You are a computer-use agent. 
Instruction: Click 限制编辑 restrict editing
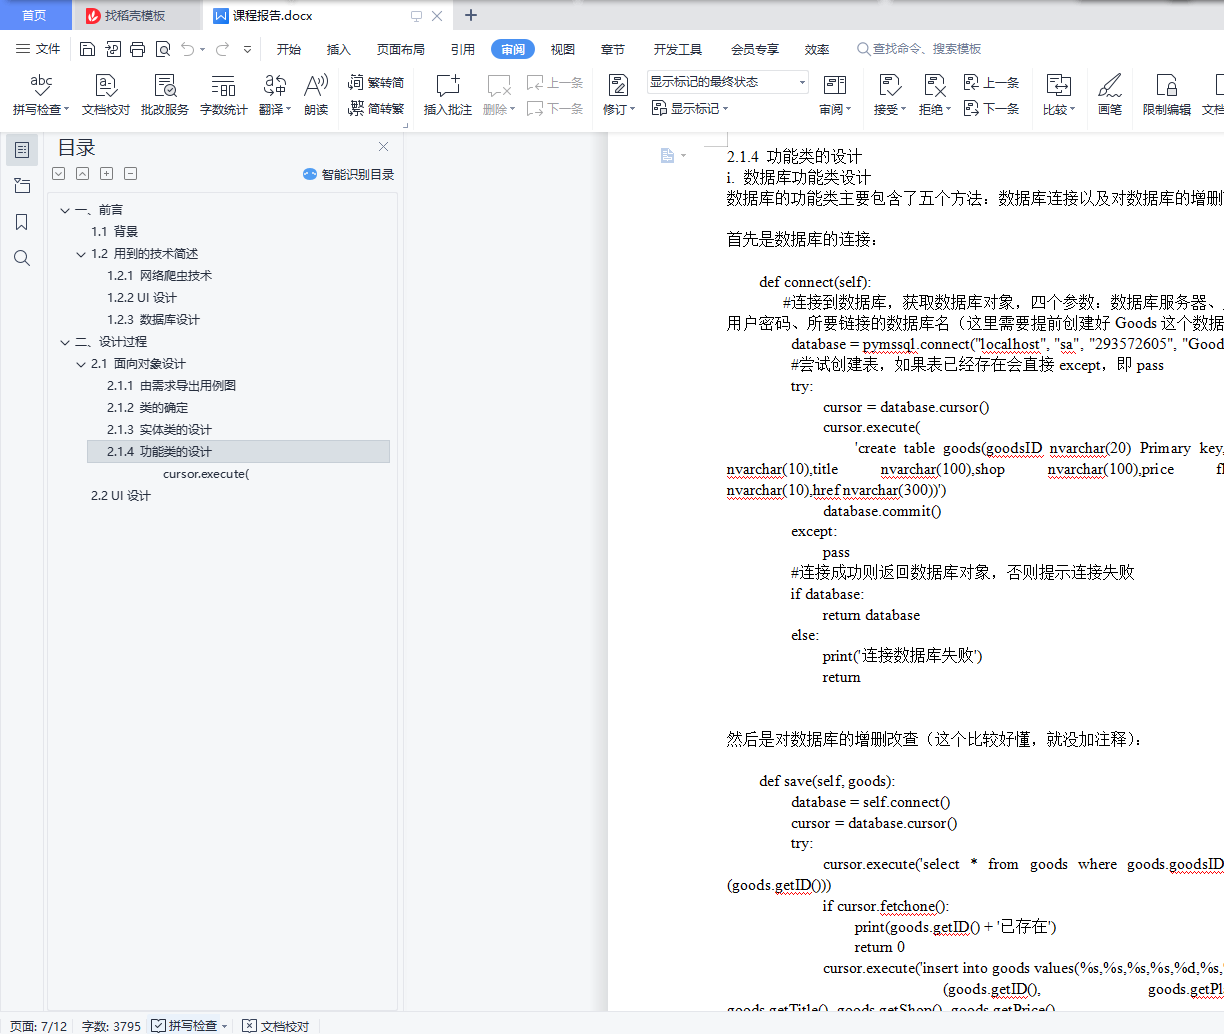(1167, 95)
